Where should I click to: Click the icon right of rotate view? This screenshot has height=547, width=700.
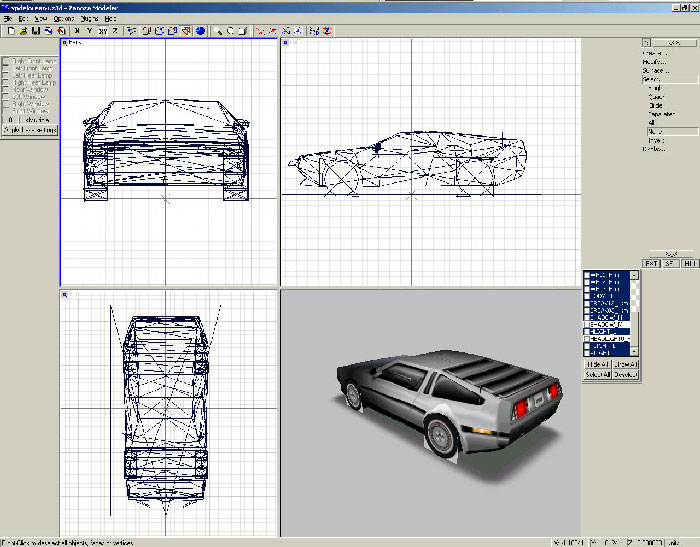coord(242,31)
